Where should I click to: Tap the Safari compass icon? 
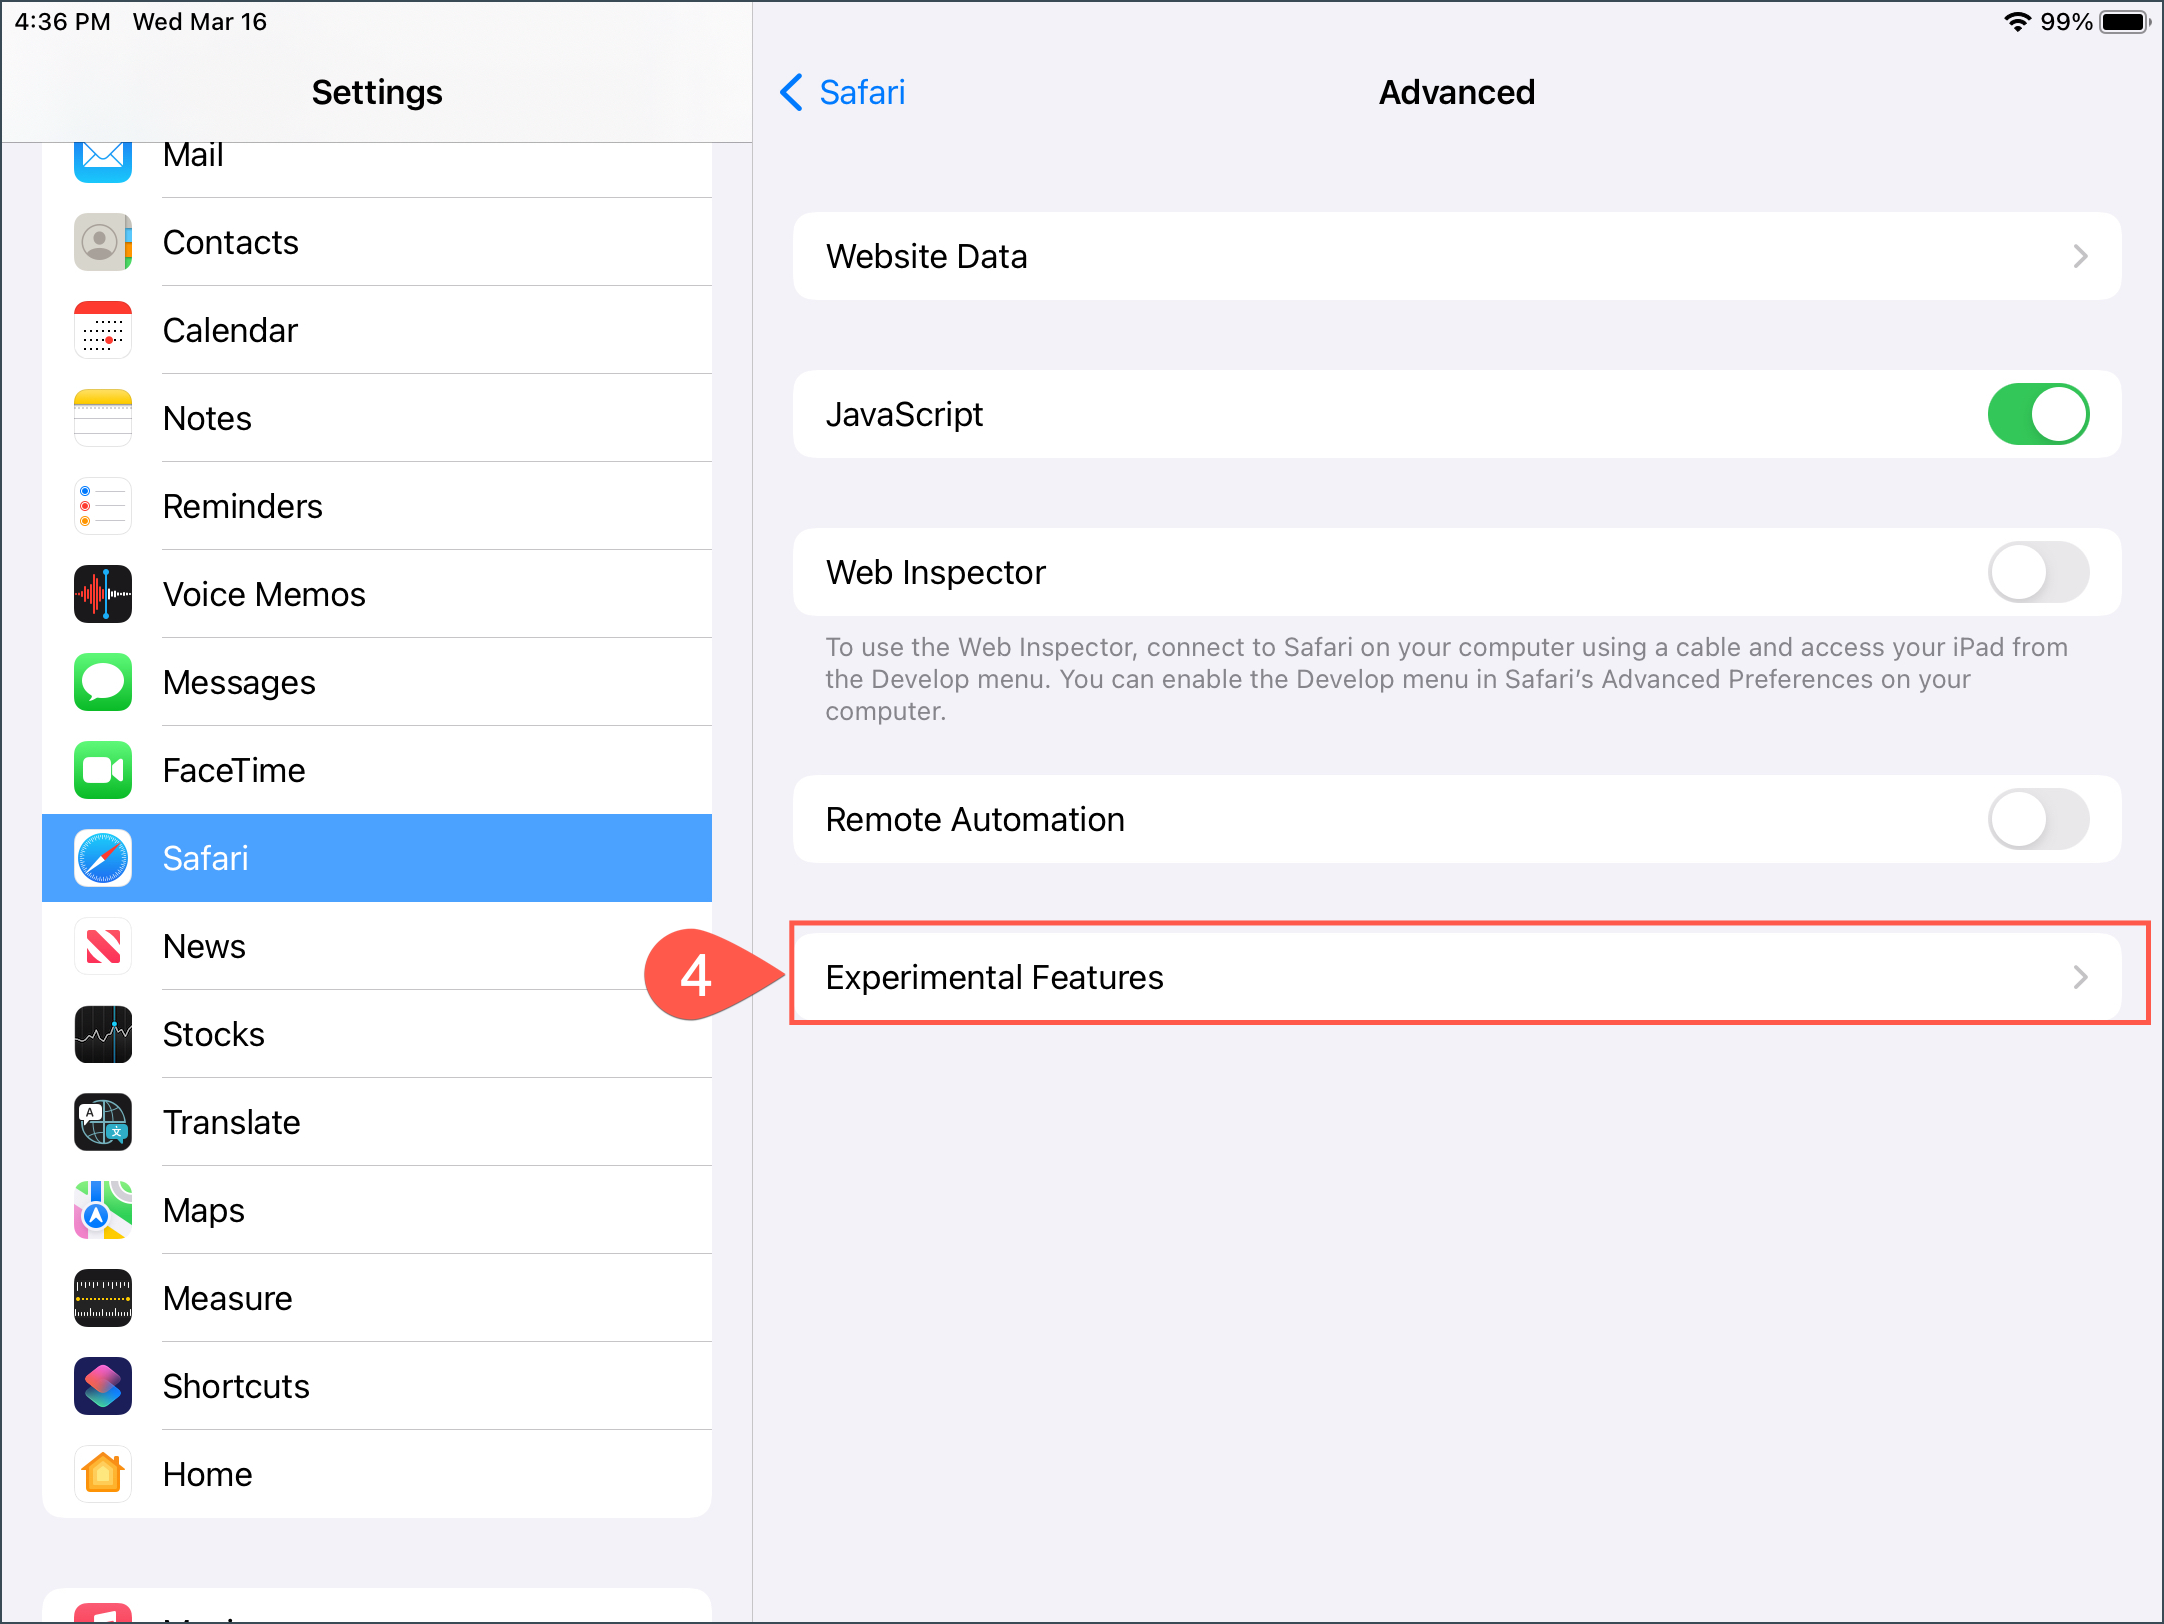pos(103,858)
